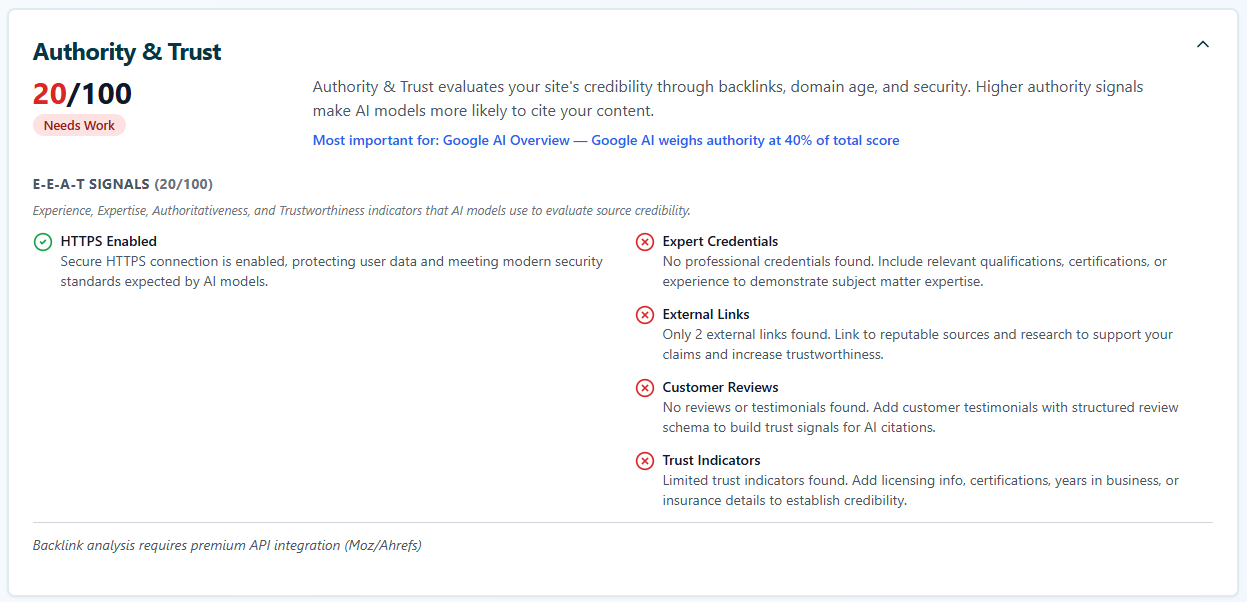
Task: Click the failure icon for the Trust Indicators signal
Action: [x=644, y=460]
